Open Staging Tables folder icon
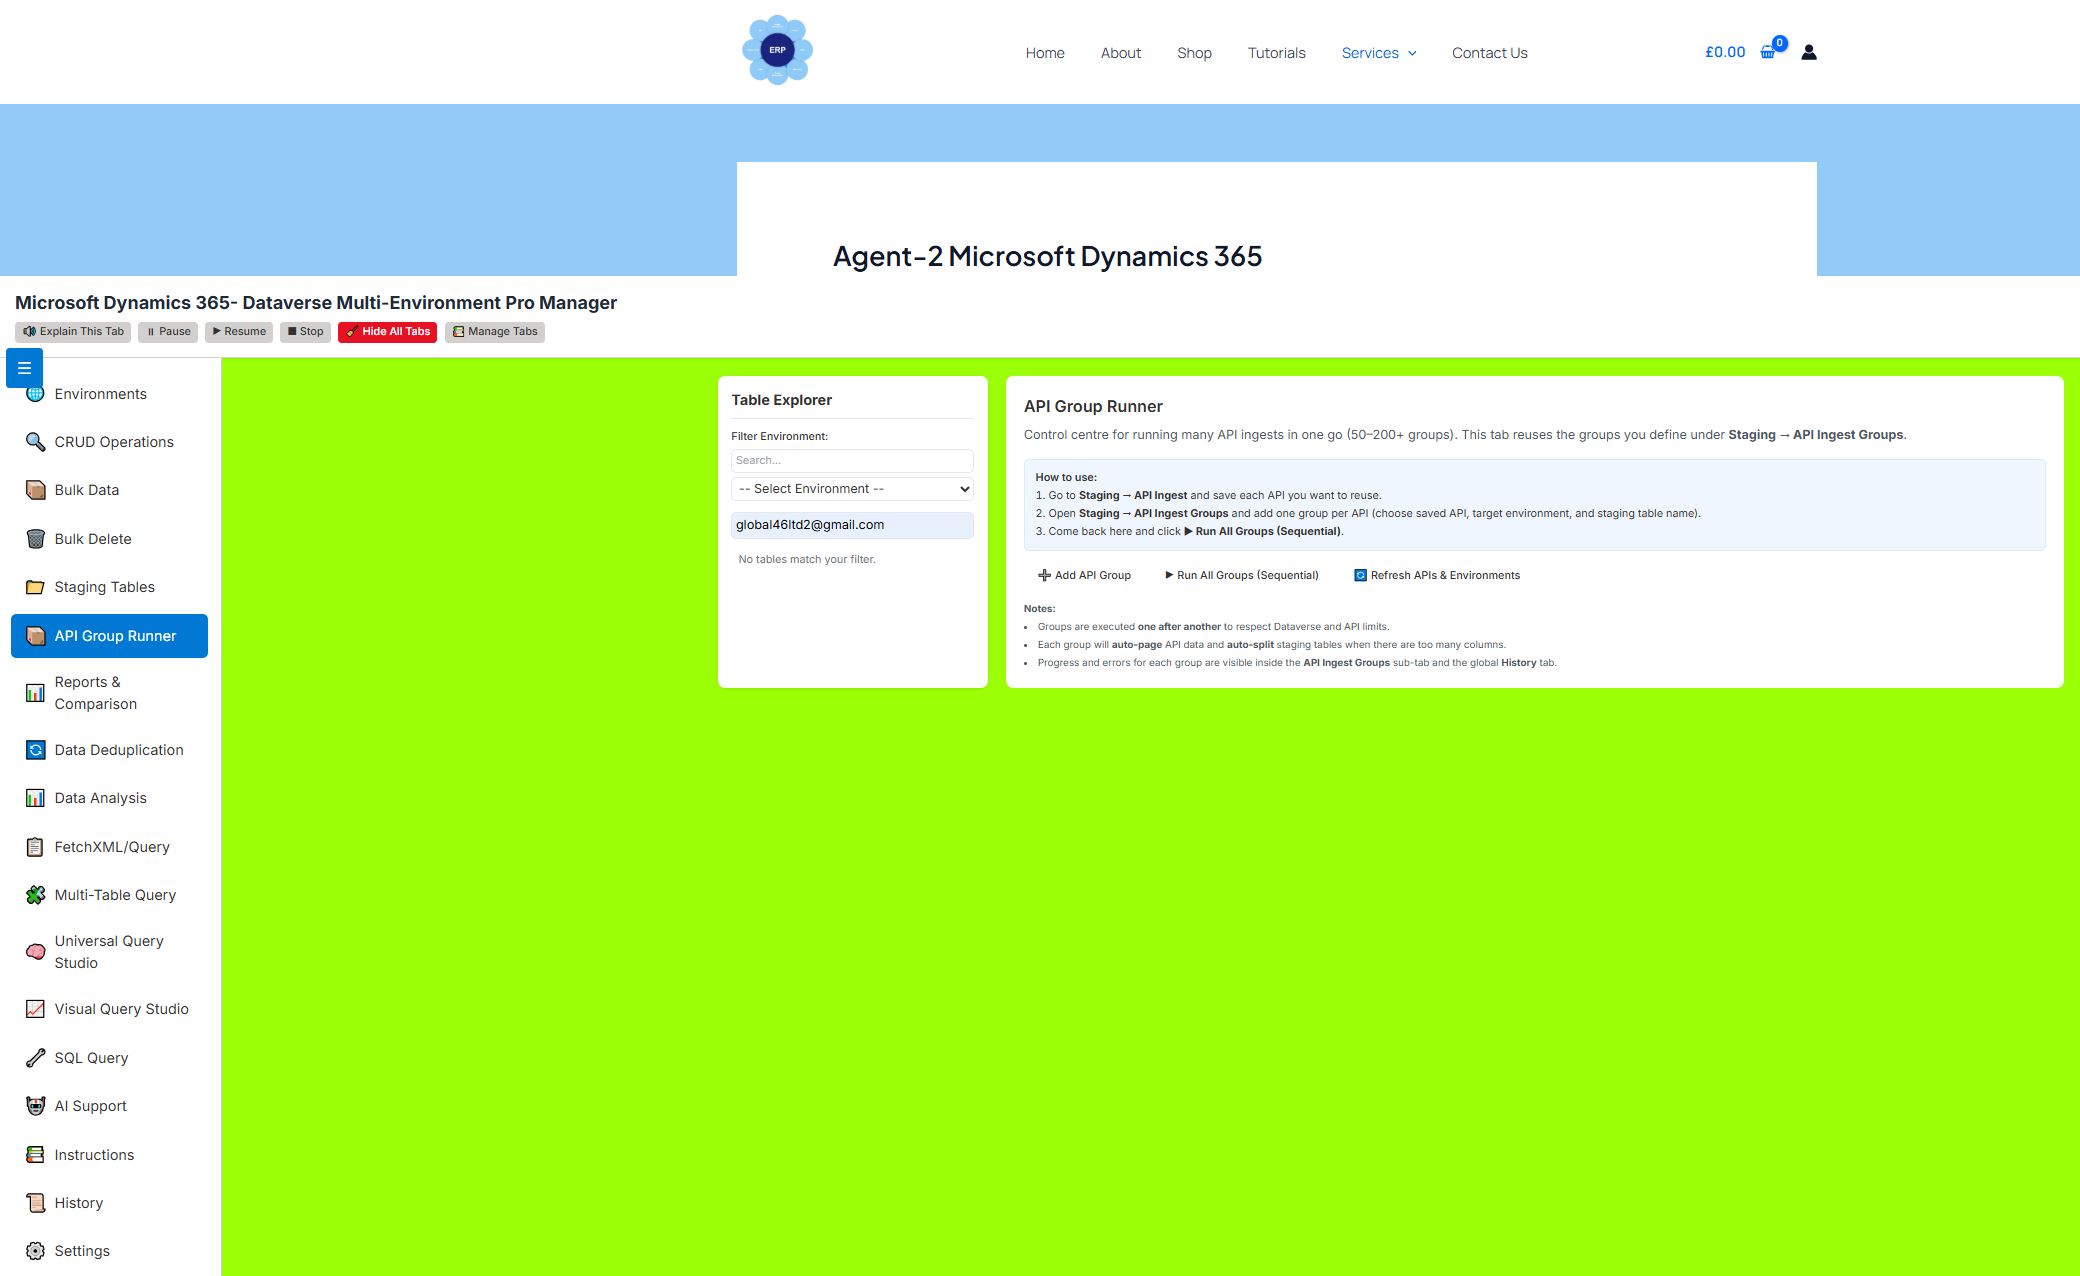 coord(36,587)
